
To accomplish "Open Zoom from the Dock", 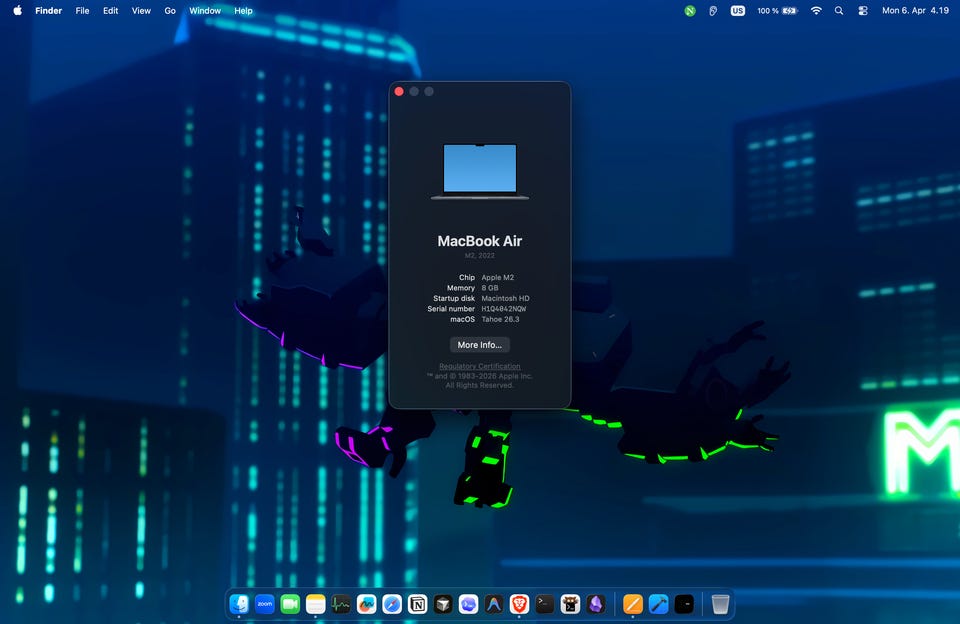I will click(x=265, y=604).
